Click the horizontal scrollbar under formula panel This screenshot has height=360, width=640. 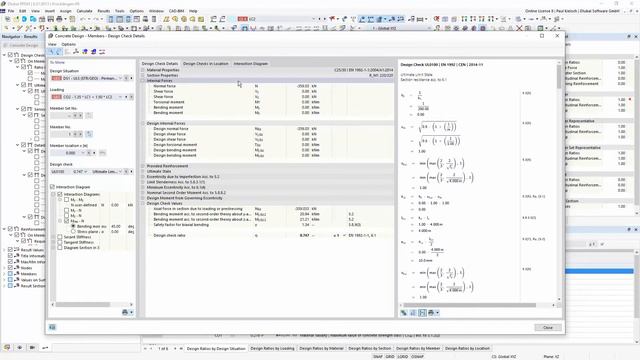(x=469, y=305)
